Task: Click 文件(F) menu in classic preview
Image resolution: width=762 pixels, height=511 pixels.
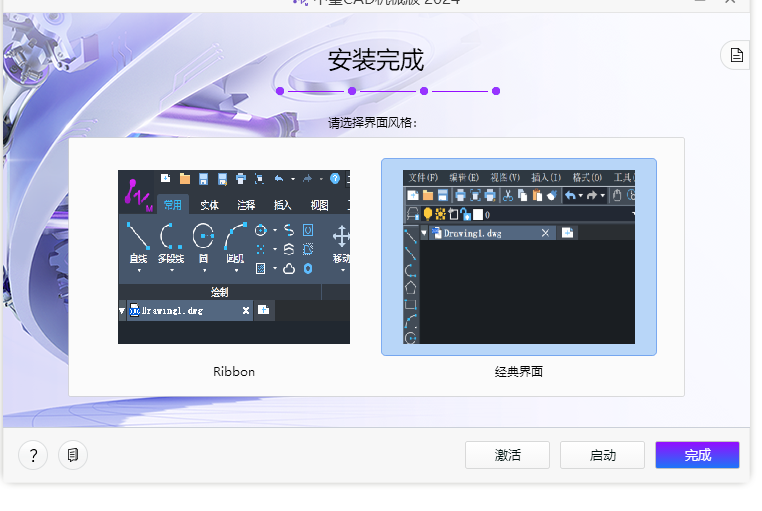Action: pos(423,177)
